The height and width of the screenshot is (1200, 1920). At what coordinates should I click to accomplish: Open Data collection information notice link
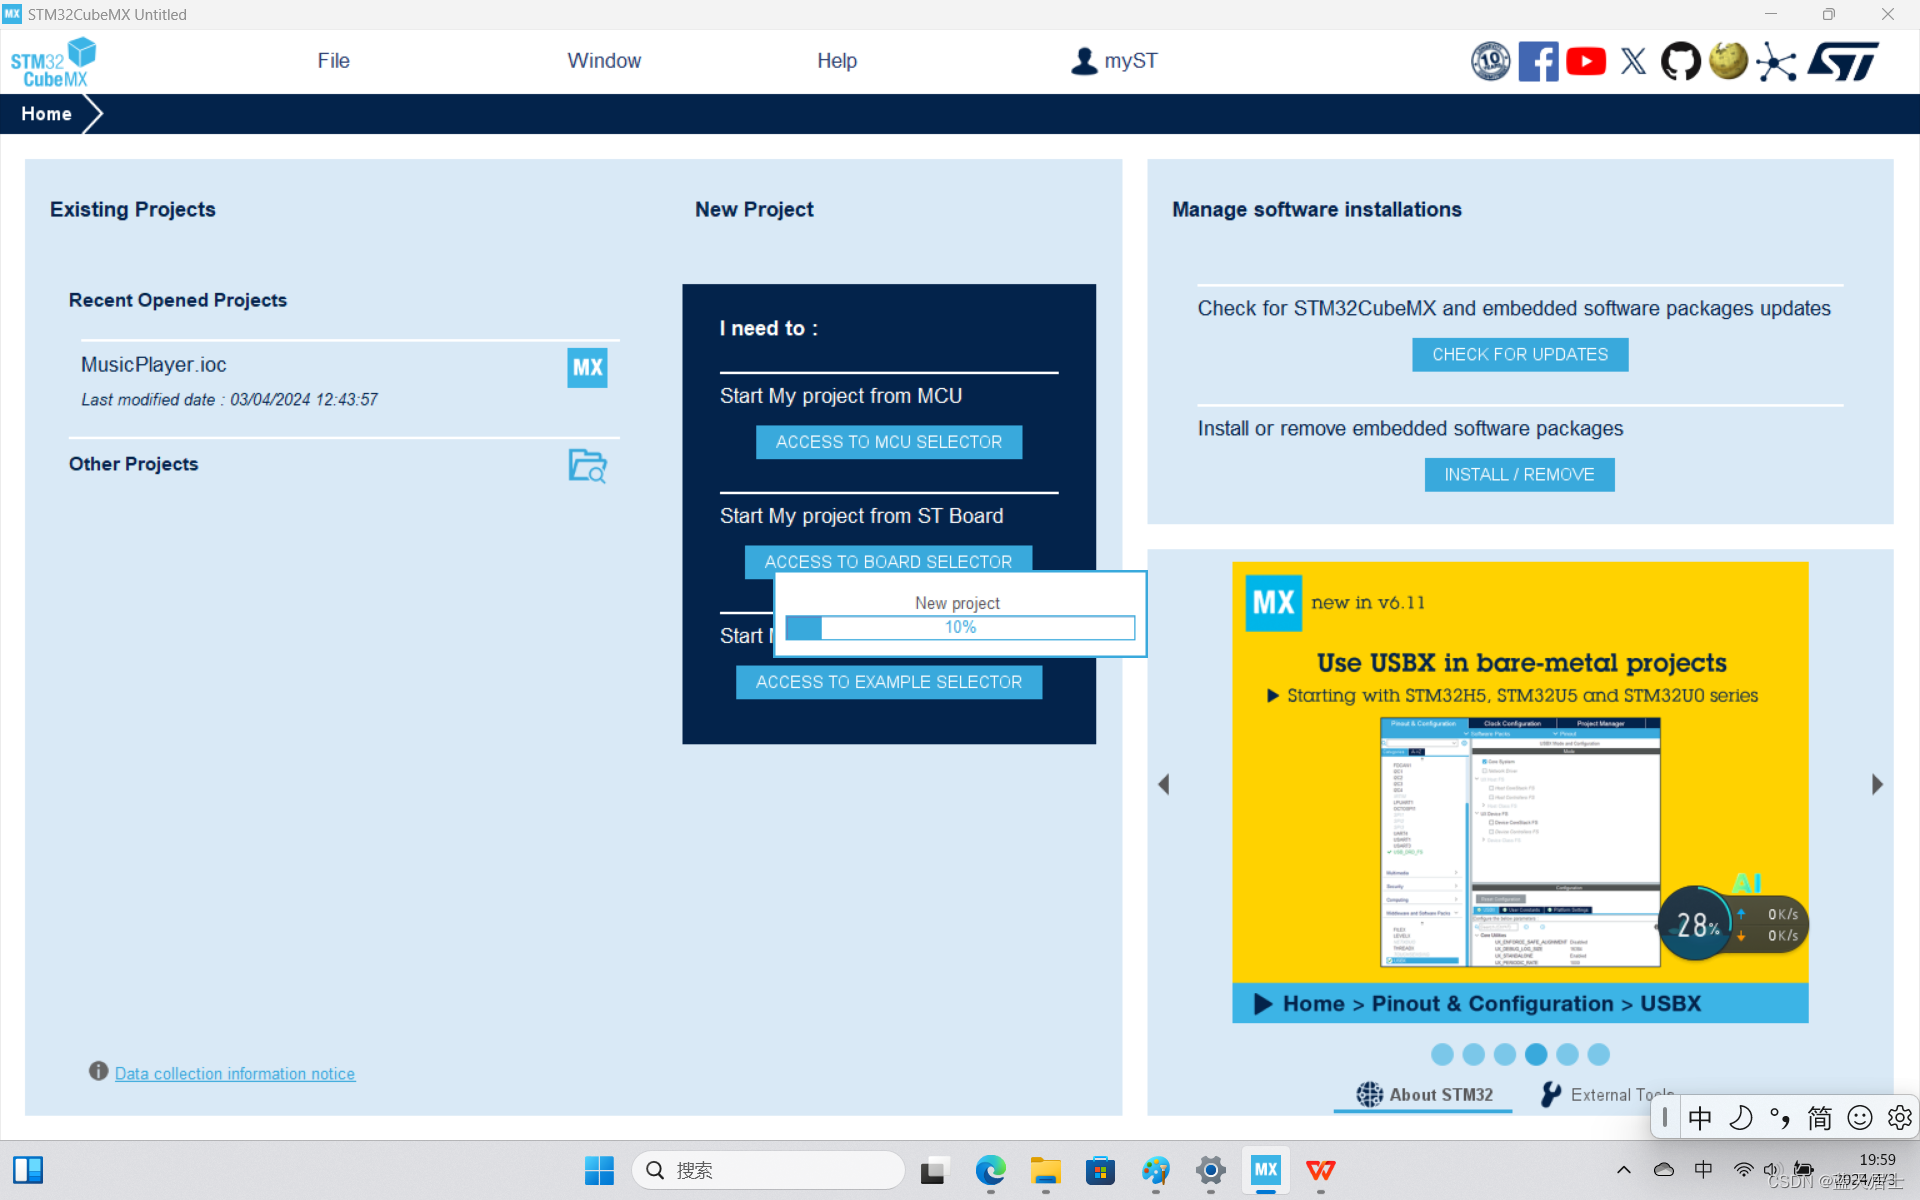234,1073
